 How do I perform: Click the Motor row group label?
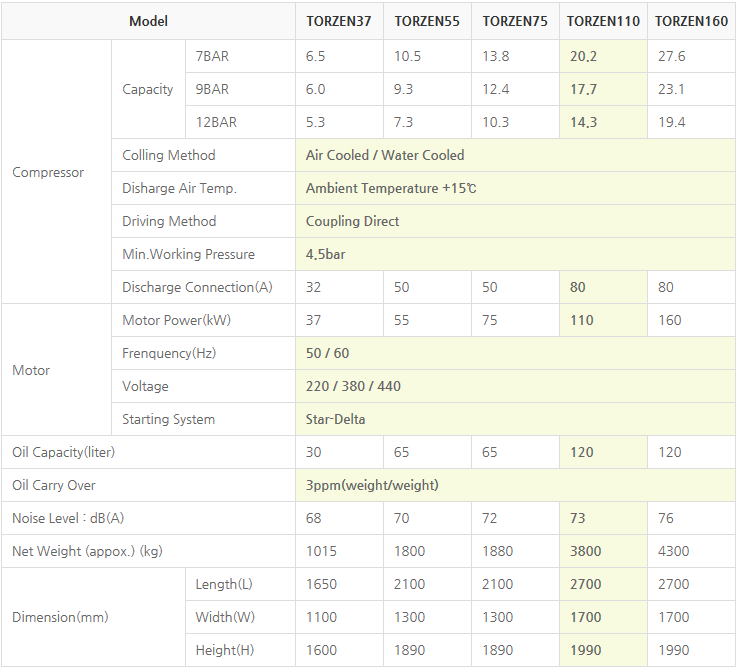31,370
